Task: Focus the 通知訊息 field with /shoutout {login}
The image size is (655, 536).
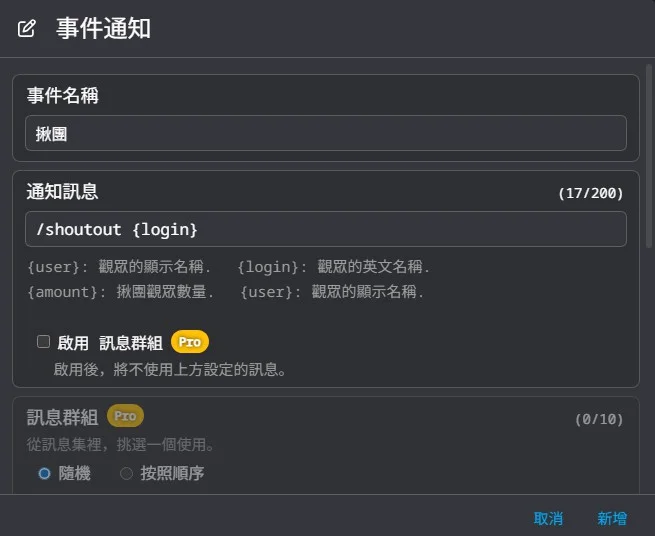Action: [326, 229]
